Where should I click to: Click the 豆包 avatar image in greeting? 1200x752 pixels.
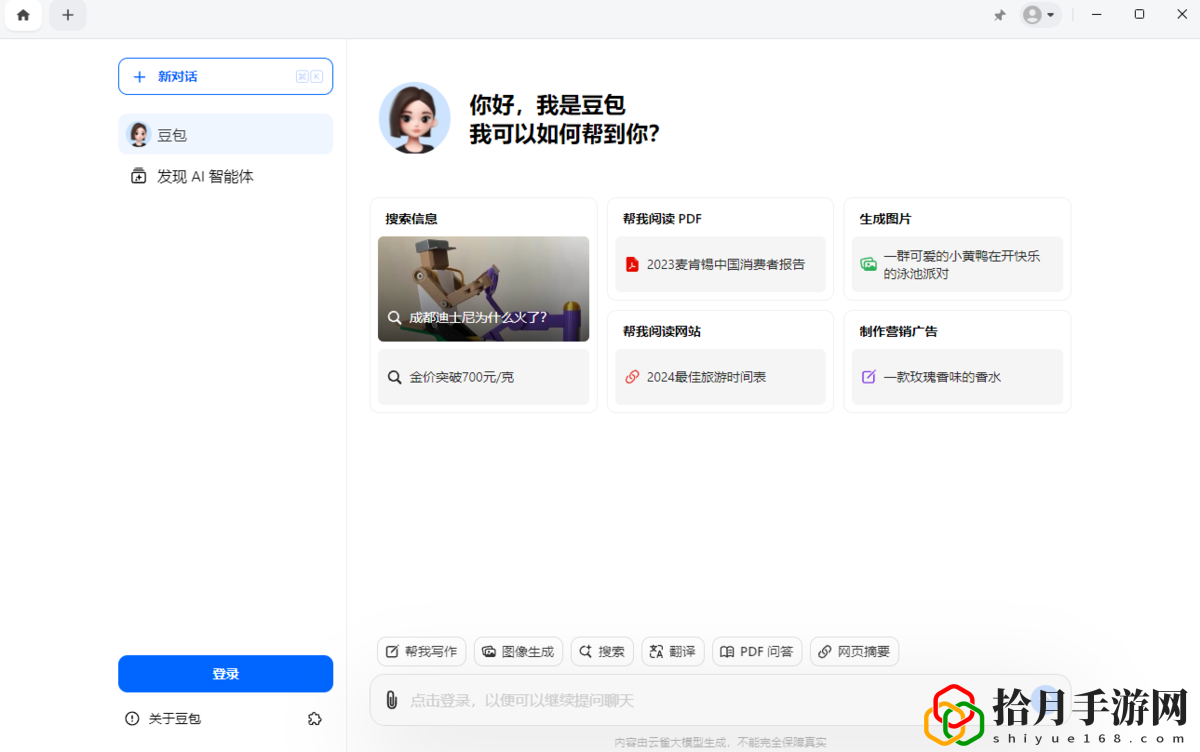[414, 118]
